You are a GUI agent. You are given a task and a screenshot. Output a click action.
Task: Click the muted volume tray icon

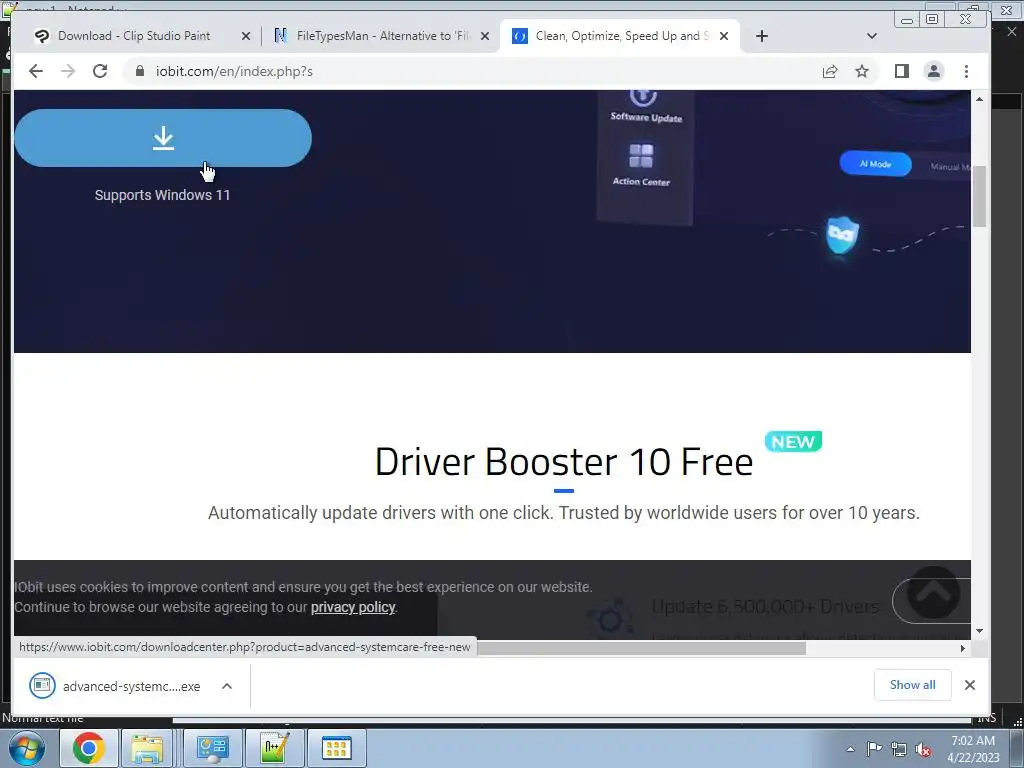(923, 749)
